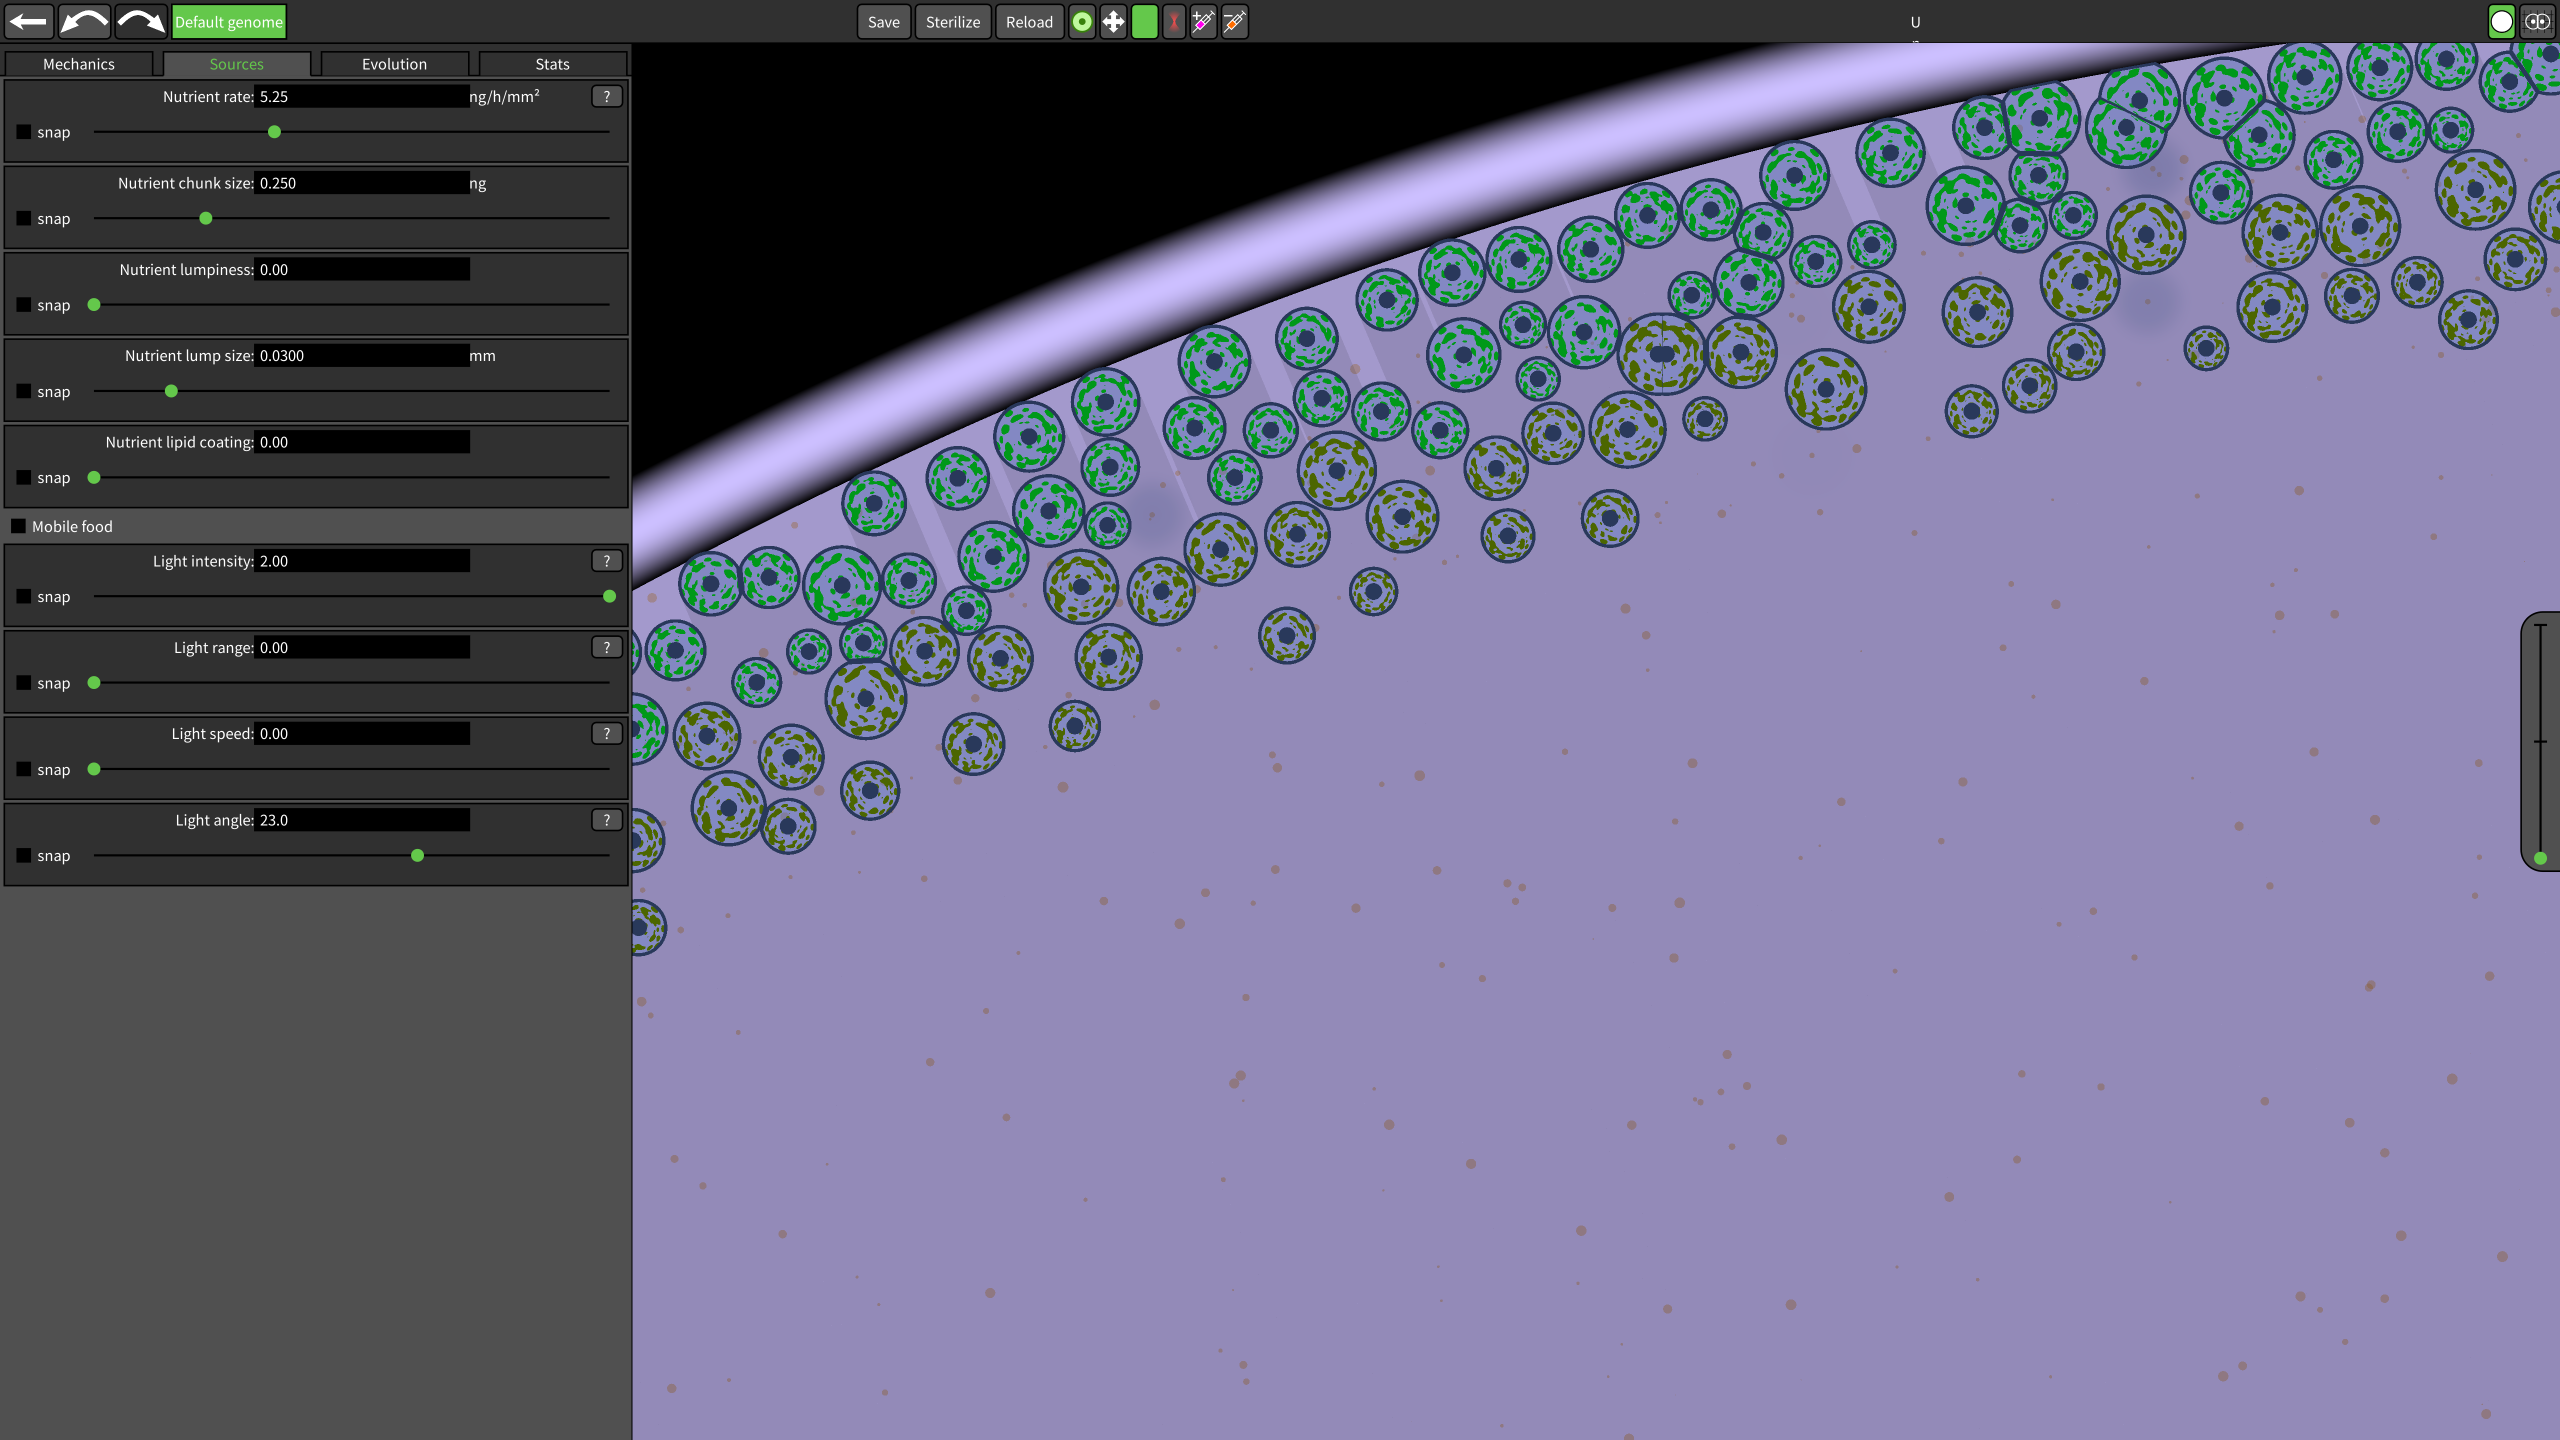Click the solid green square tool
This screenshot has height=1440, width=2560.
1144,22
